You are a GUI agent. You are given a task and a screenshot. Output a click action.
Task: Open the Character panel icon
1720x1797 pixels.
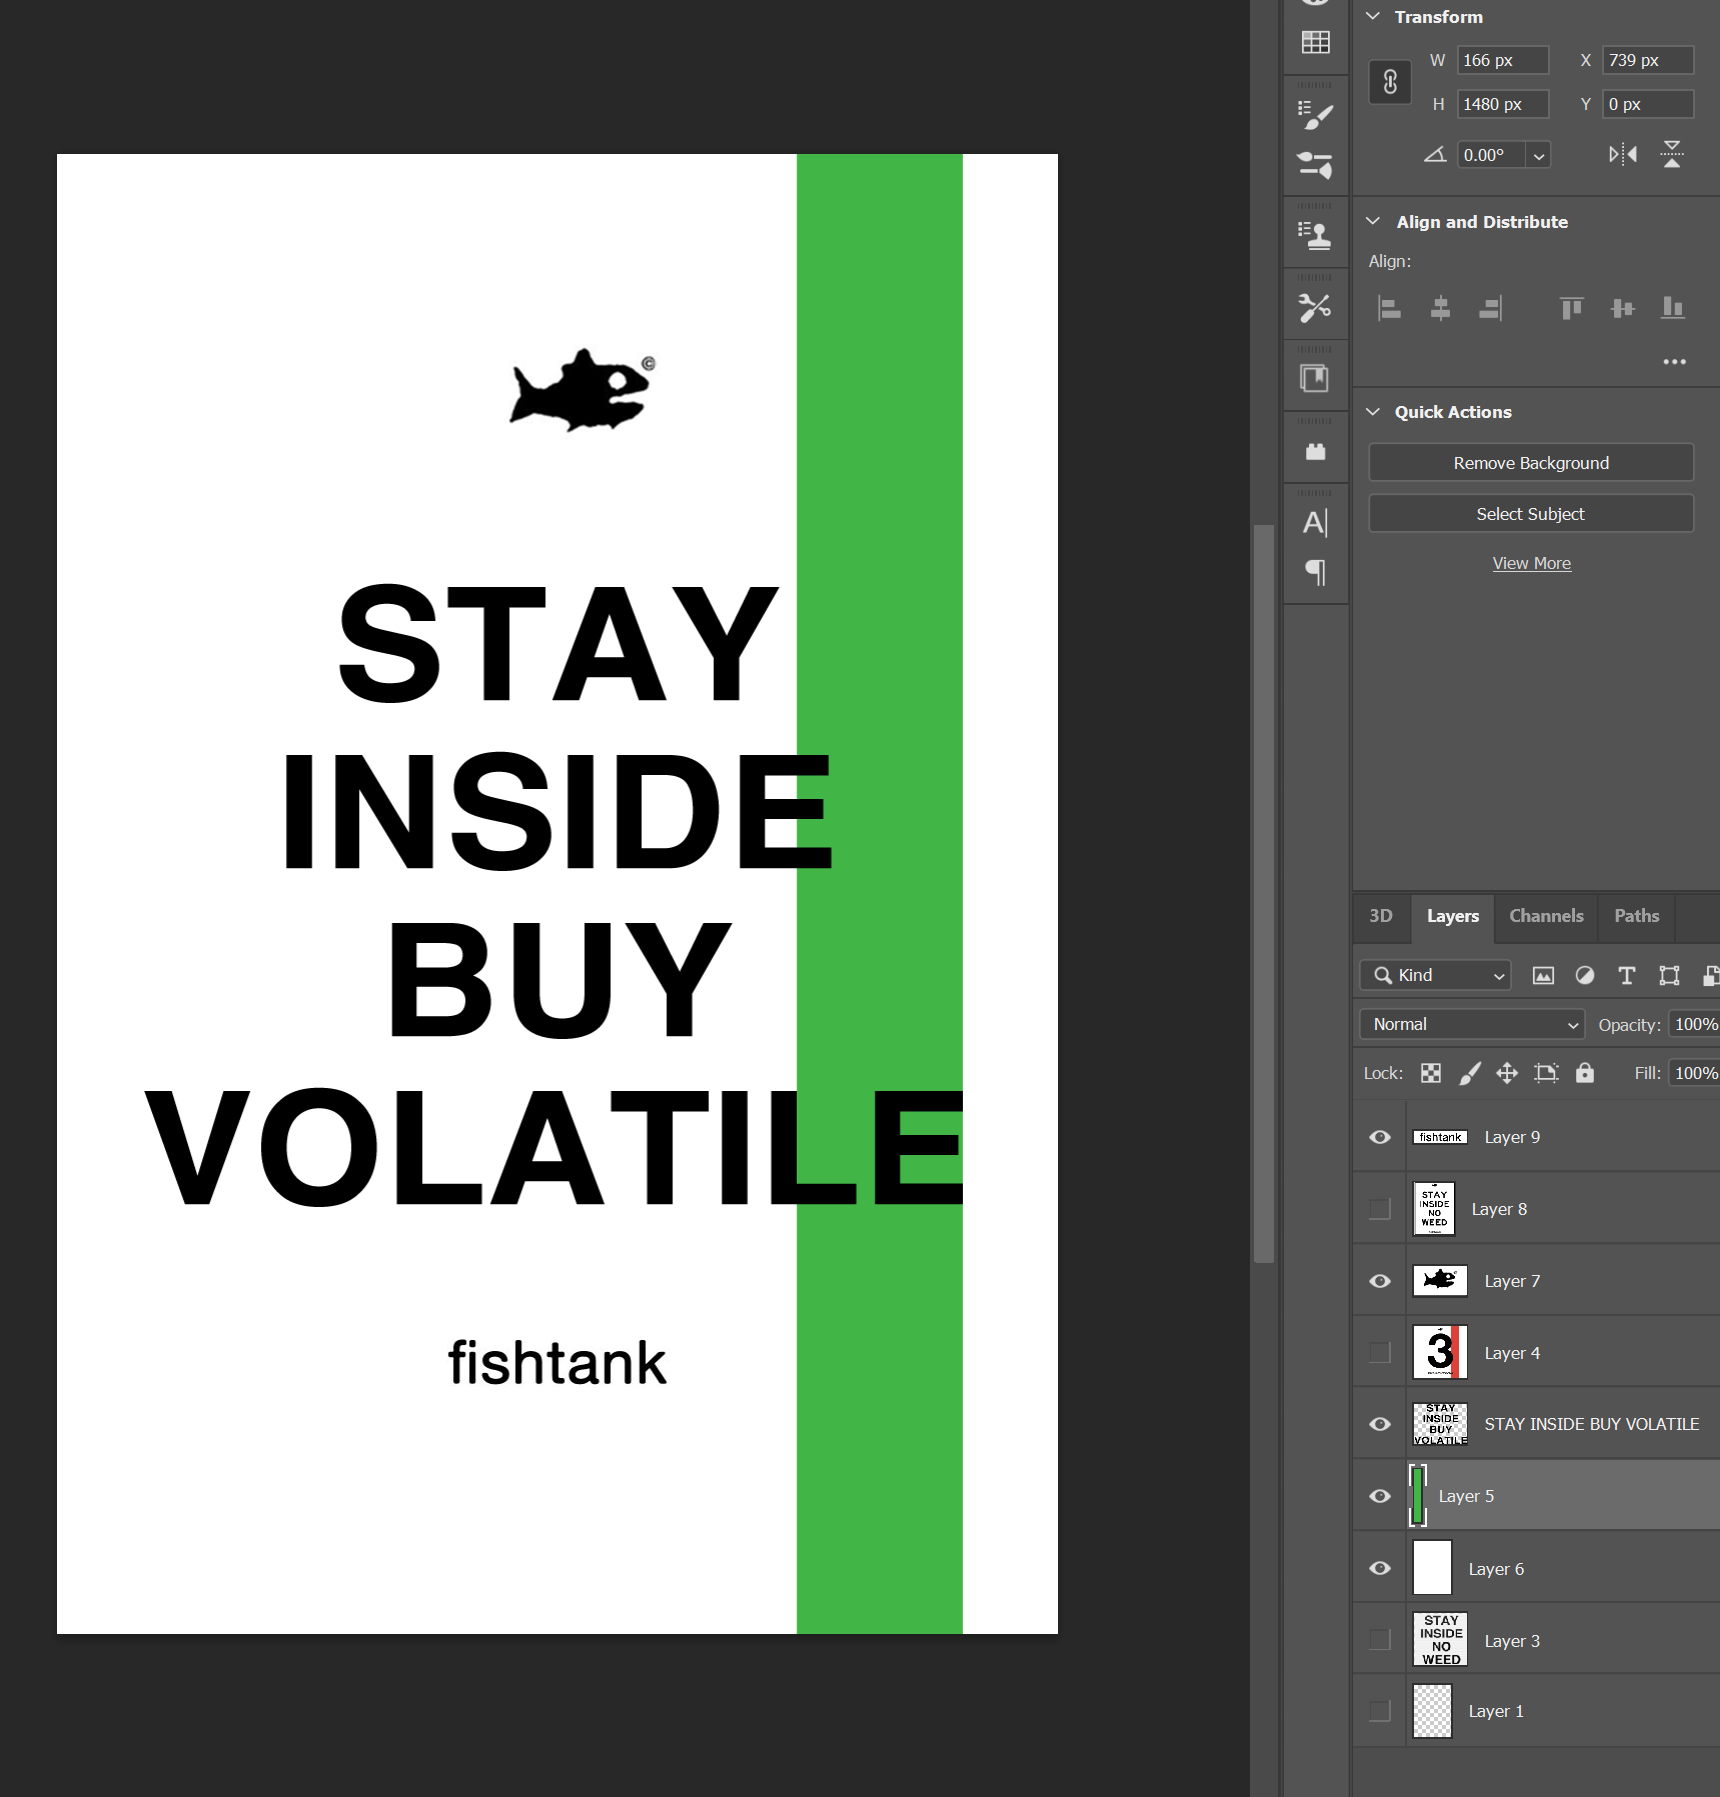click(1315, 522)
